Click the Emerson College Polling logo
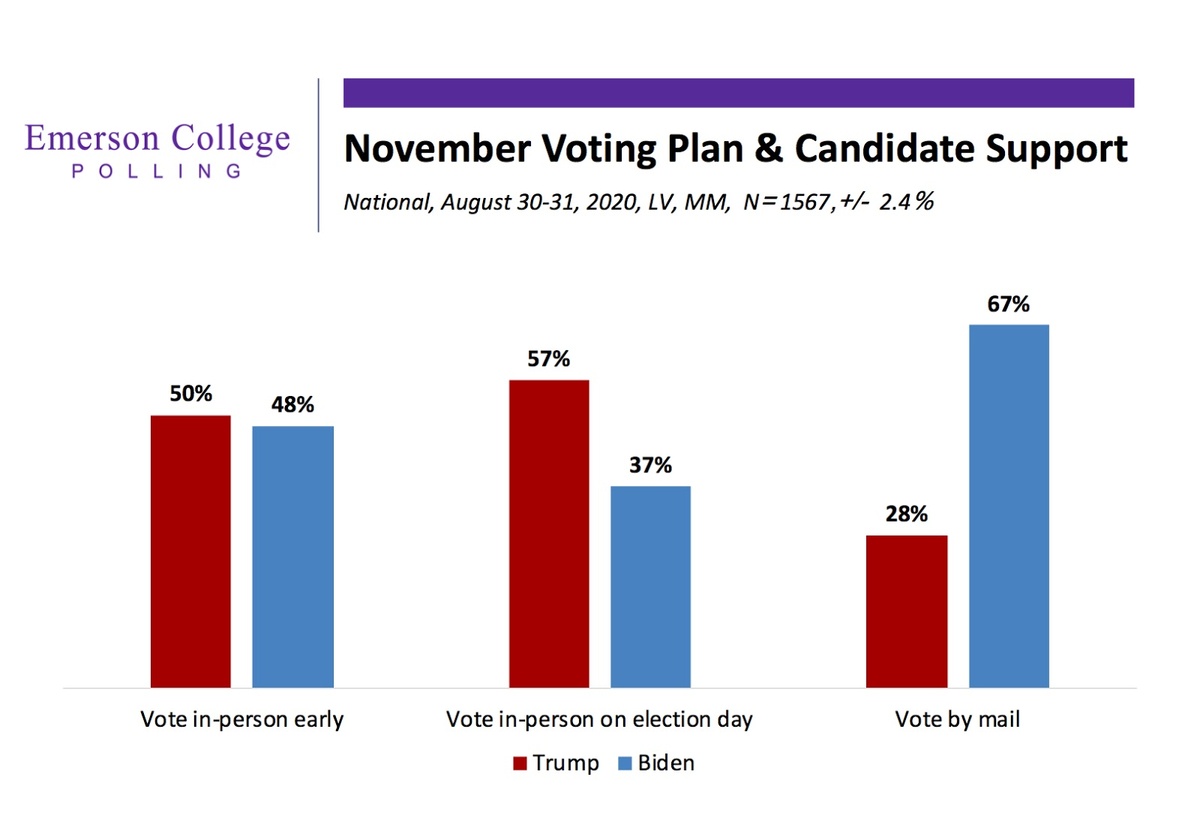The height and width of the screenshot is (831, 1200). [158, 150]
